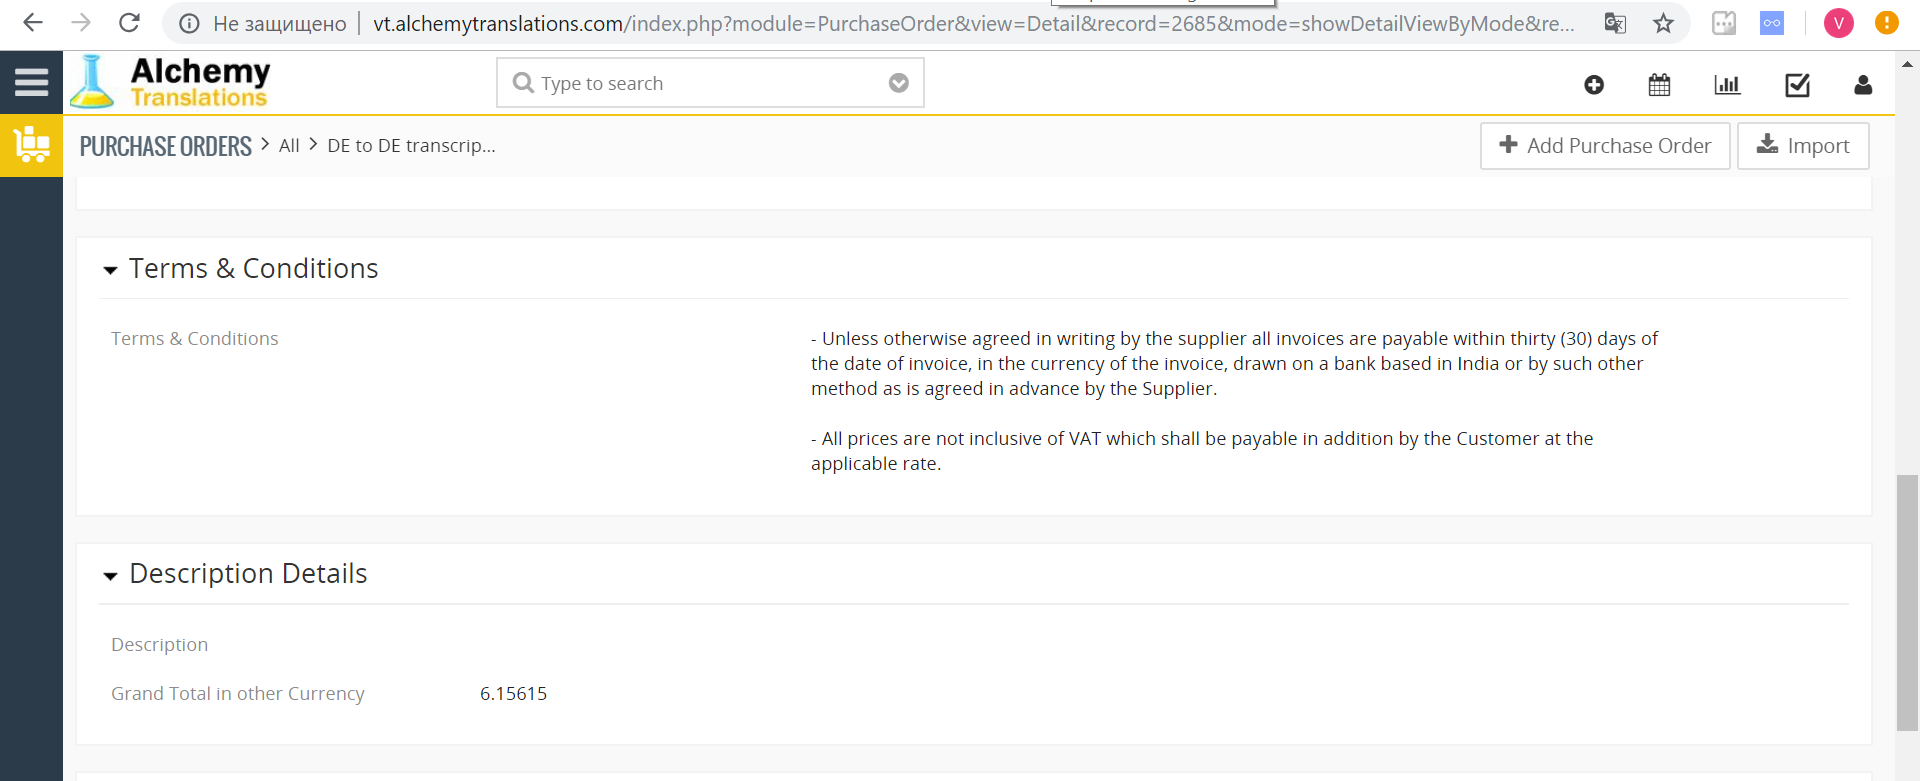The image size is (1920, 781).
Task: Click the browser translate page icon
Action: (1615, 23)
